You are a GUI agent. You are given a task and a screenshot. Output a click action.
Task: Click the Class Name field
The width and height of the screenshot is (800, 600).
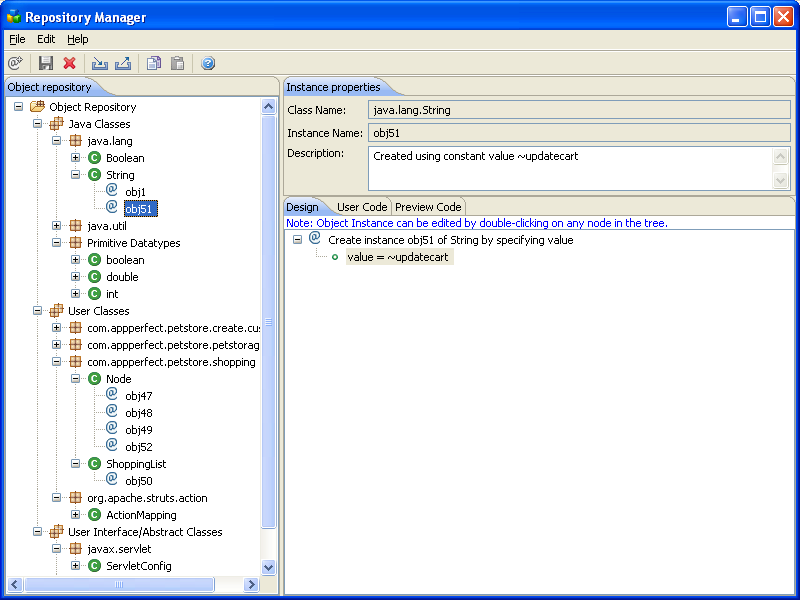click(x=579, y=110)
